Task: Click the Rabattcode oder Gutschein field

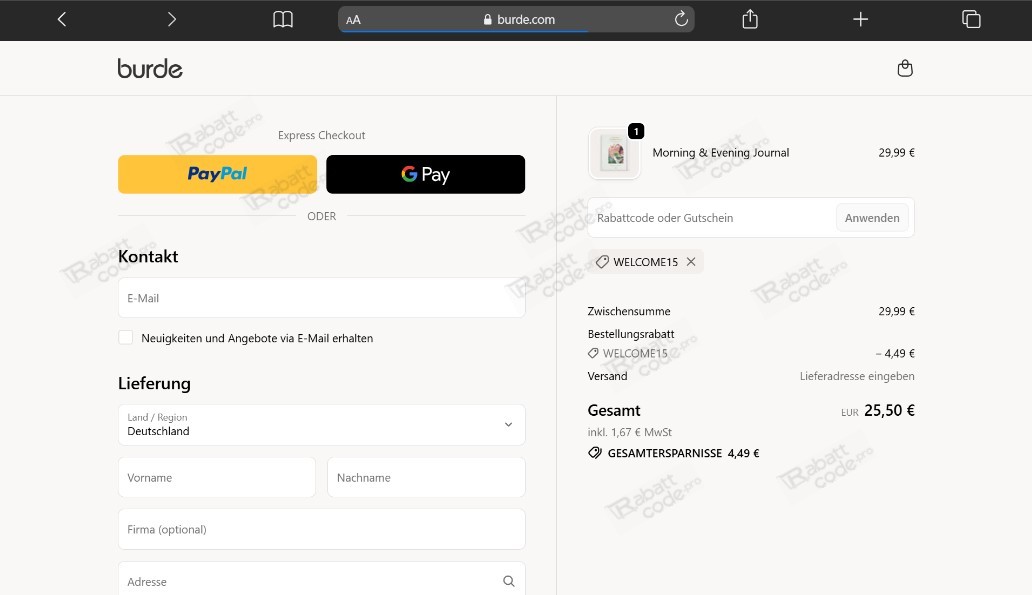Action: coord(712,218)
